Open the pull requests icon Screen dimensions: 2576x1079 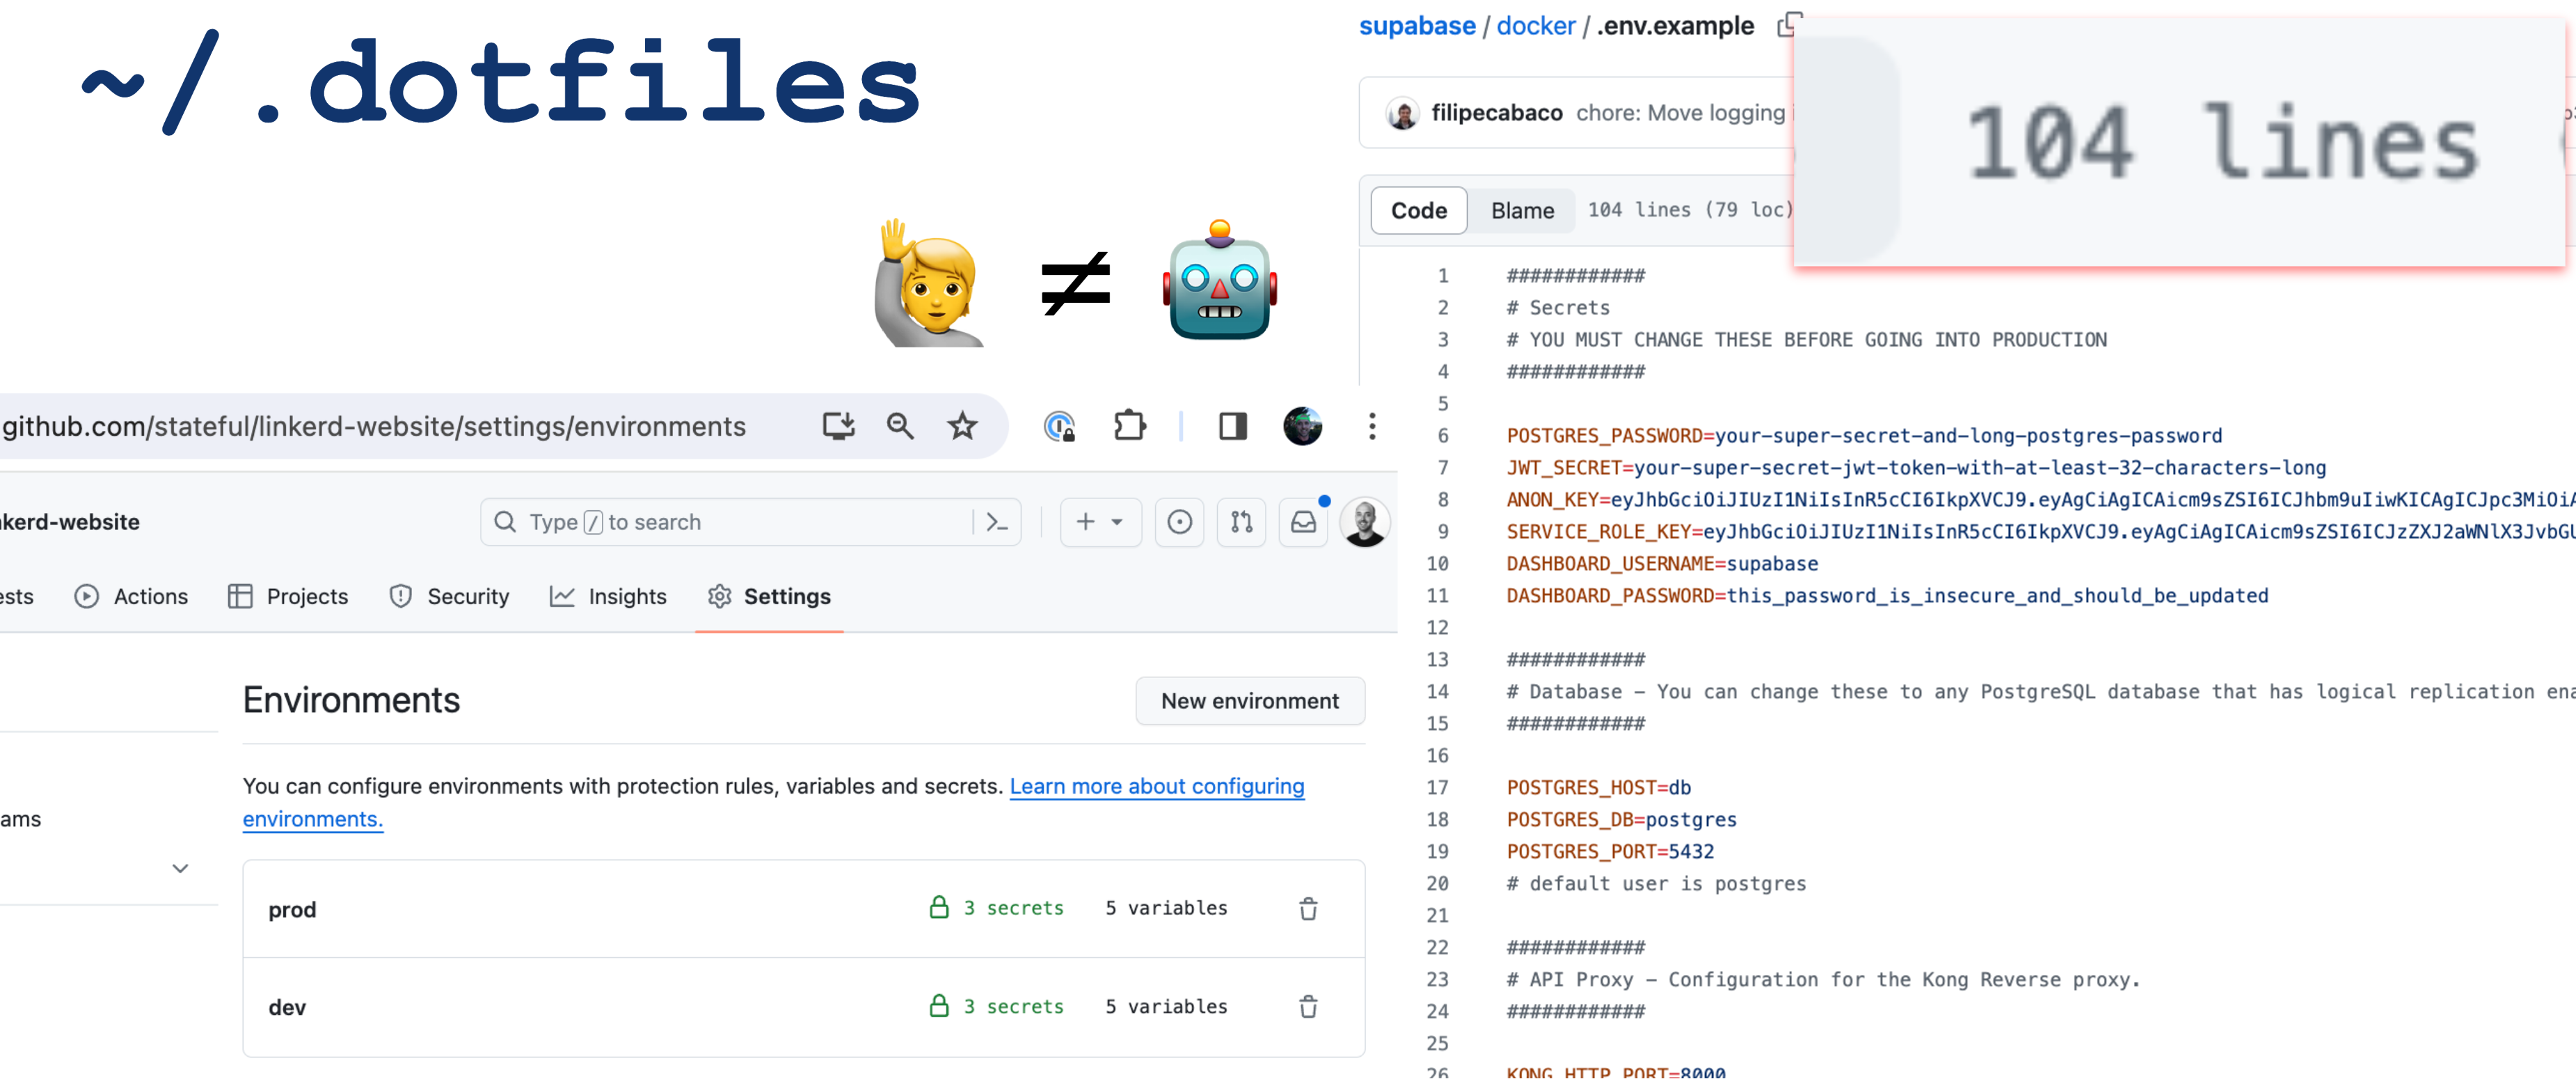(x=1241, y=521)
